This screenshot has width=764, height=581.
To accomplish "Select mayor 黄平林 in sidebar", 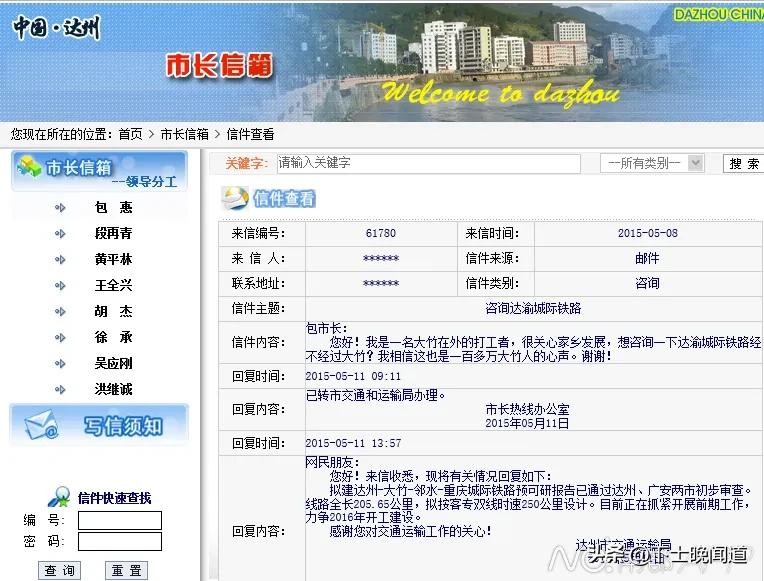I will coord(113,260).
